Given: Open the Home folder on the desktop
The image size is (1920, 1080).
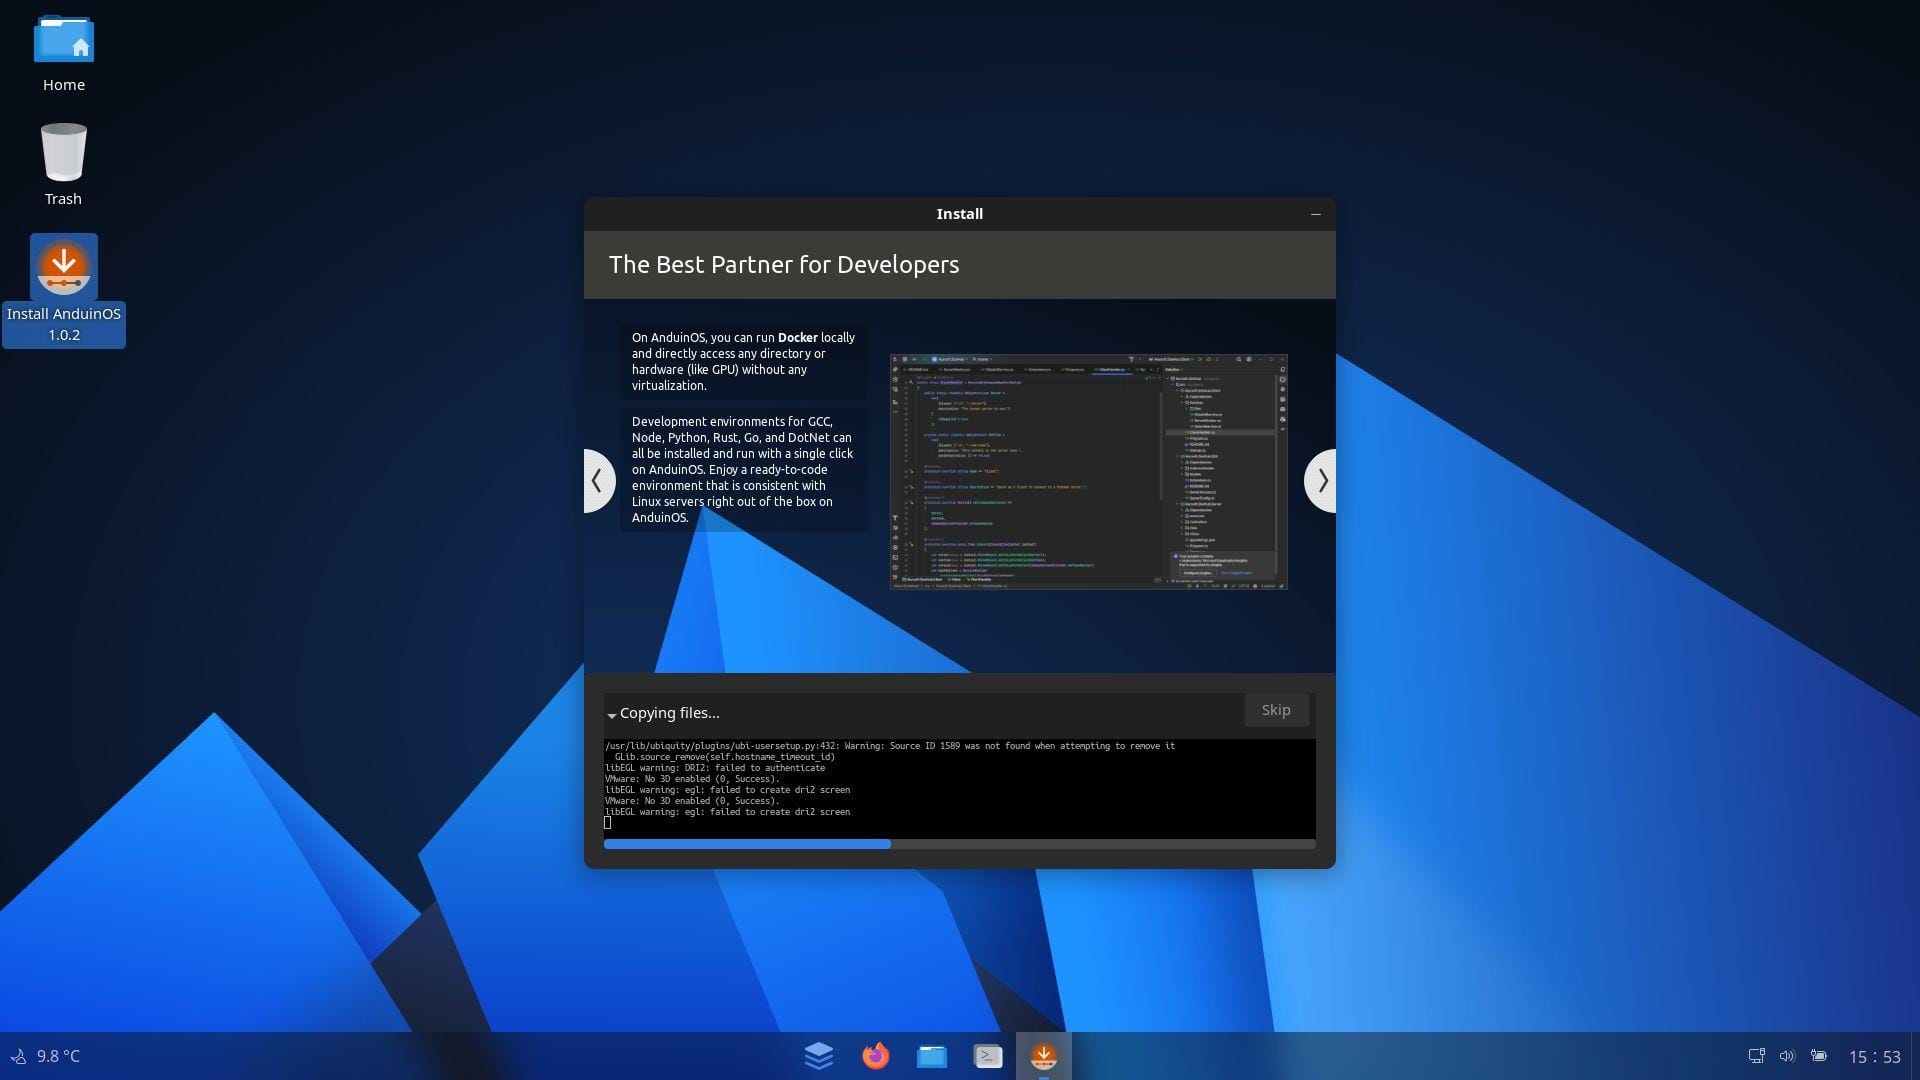Looking at the screenshot, I should pos(64,40).
